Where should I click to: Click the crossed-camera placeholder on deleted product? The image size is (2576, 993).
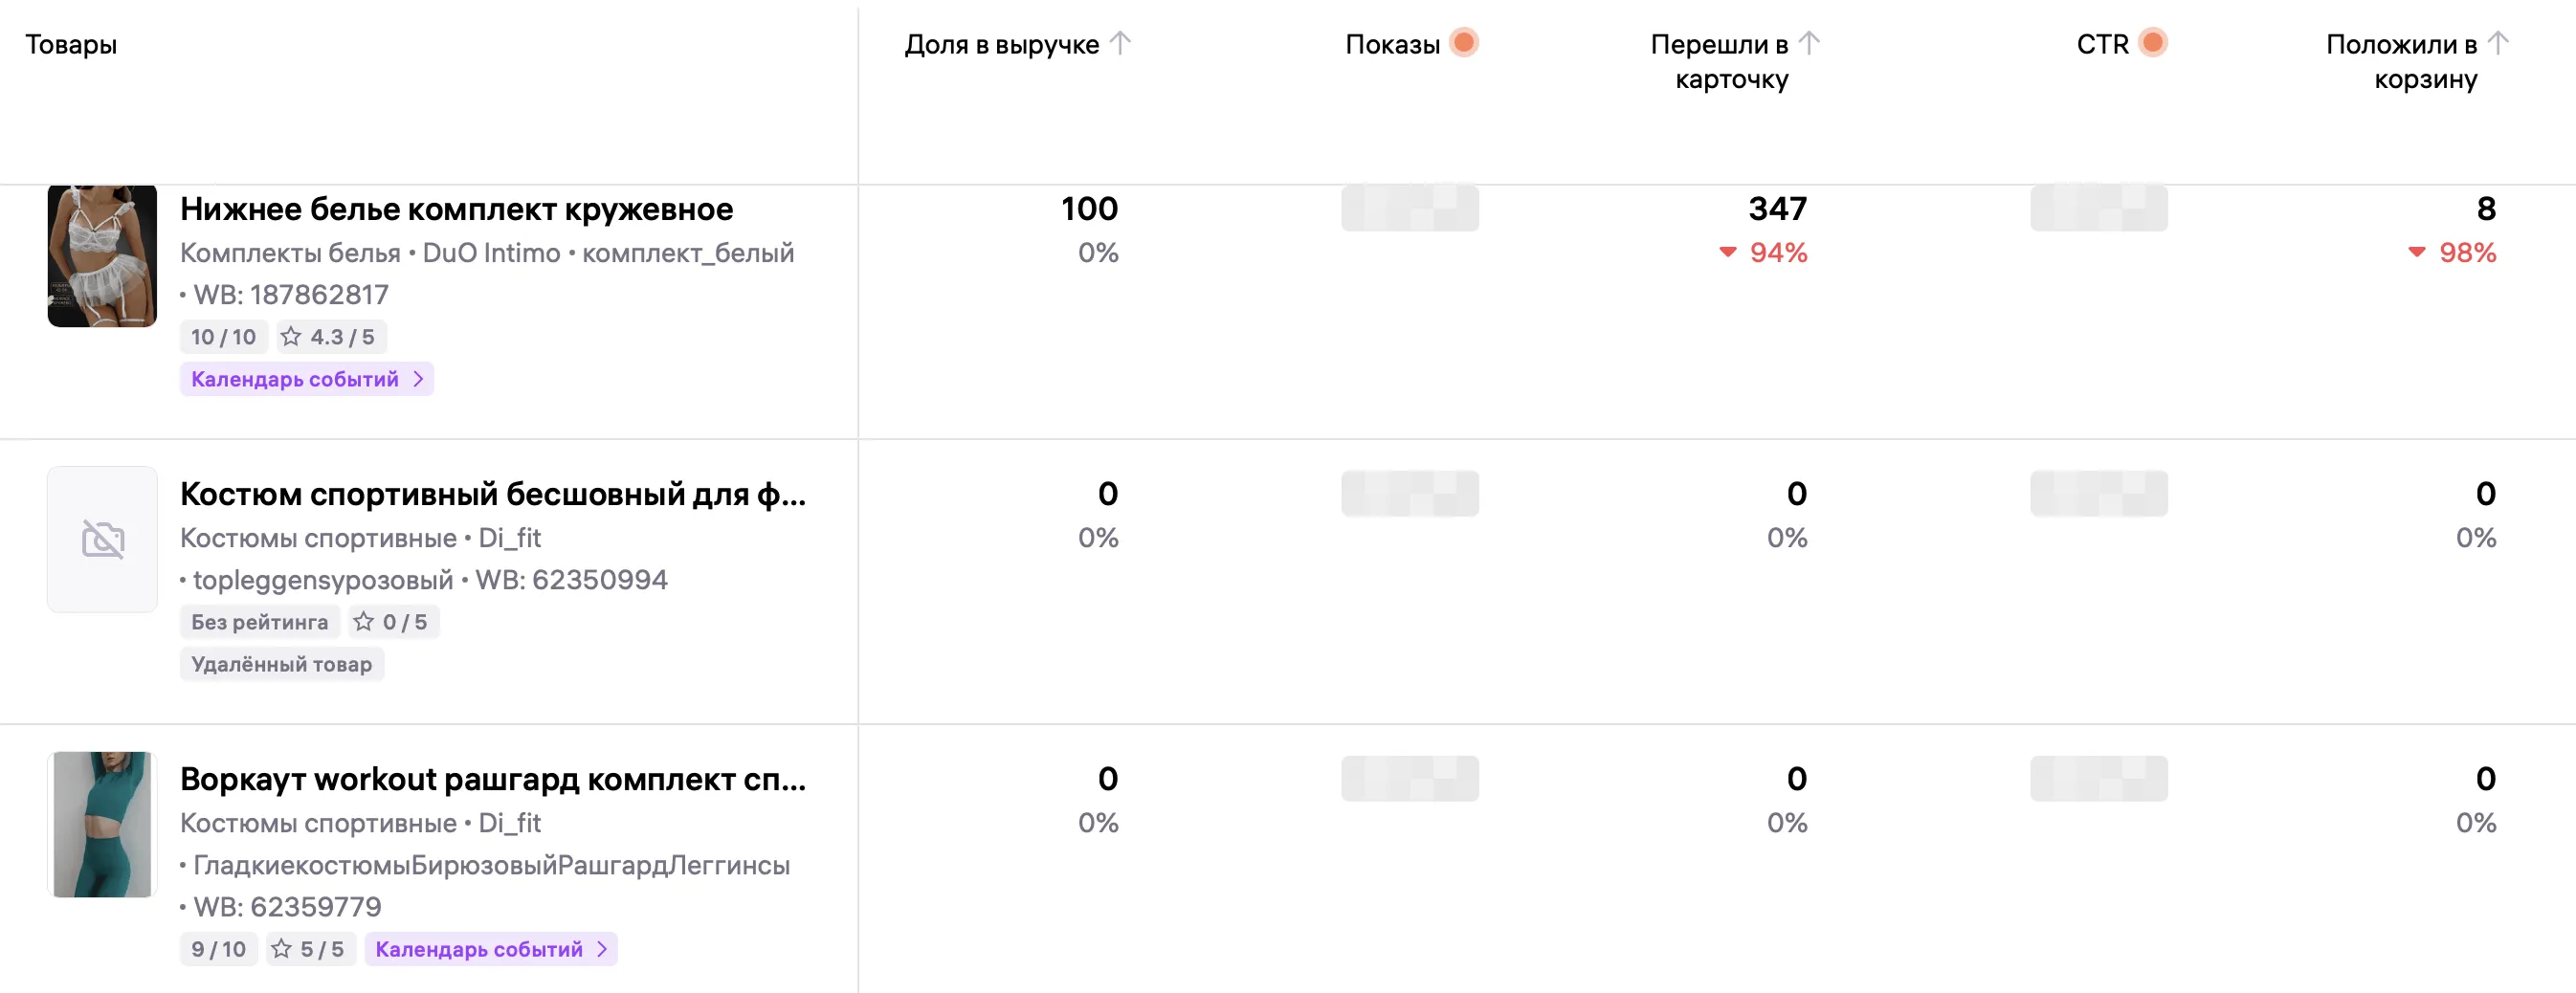101,538
